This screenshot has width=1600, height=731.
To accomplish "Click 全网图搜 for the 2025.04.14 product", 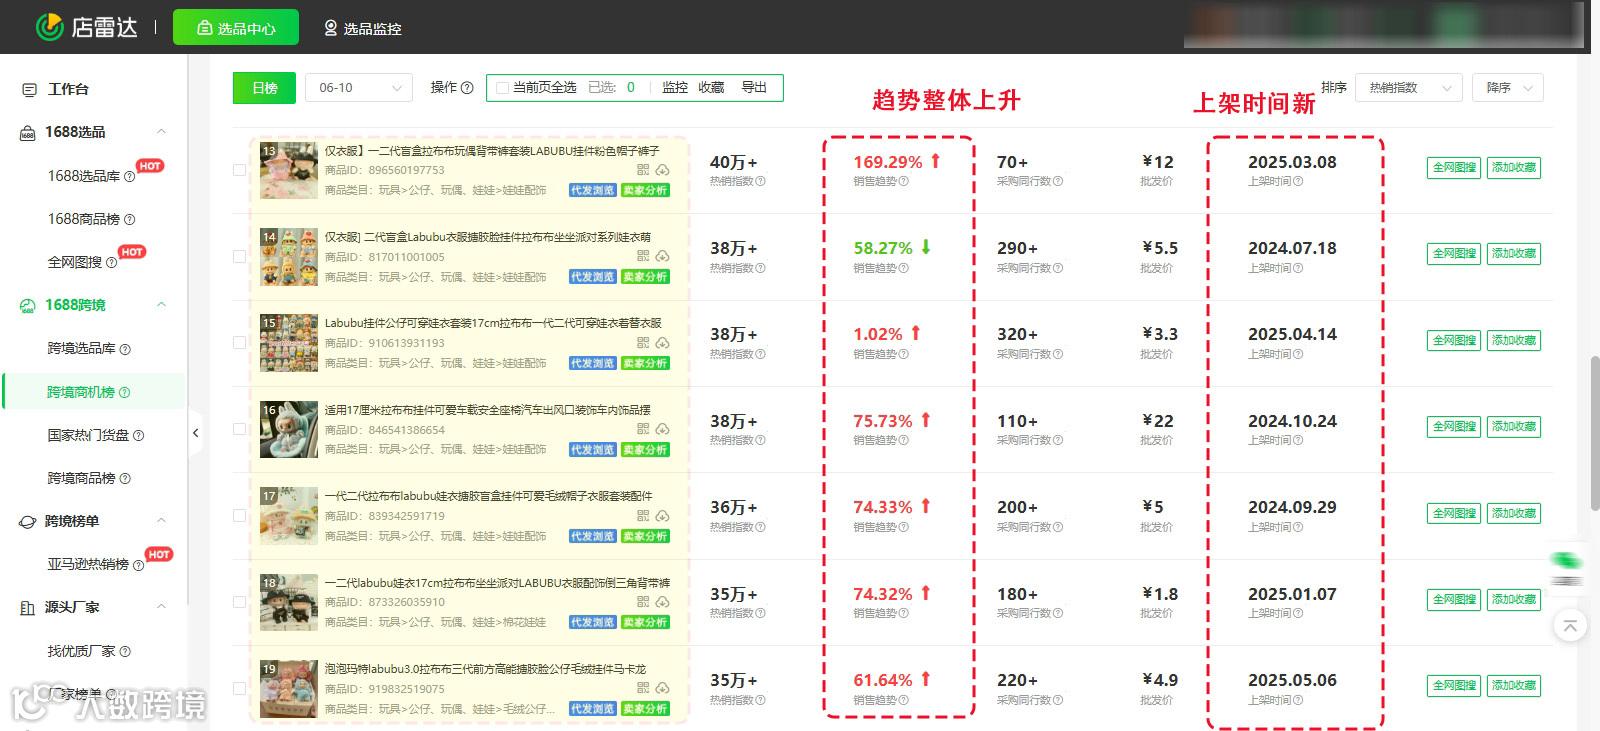I will pyautogui.click(x=1454, y=340).
